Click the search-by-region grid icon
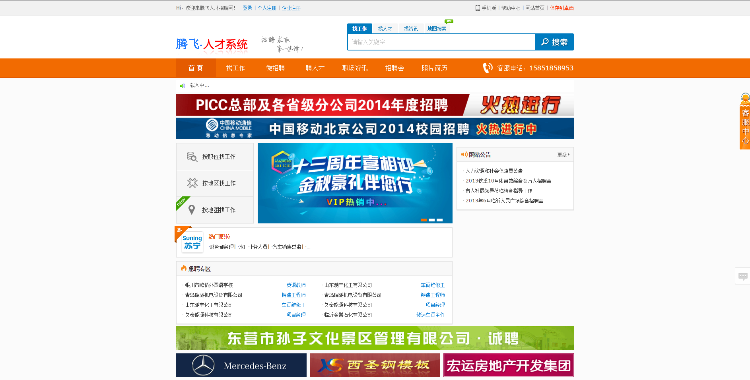 tap(192, 183)
